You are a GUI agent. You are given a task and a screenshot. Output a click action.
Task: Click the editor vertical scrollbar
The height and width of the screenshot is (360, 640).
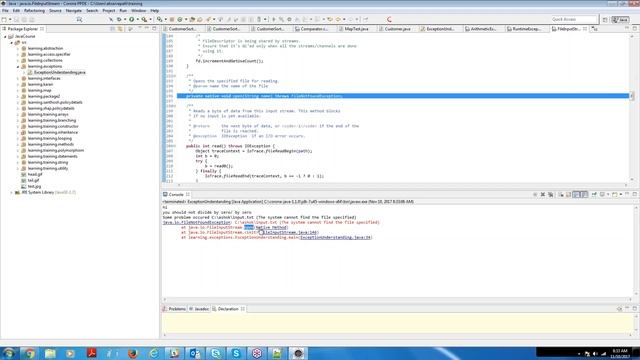[x=632, y=108]
